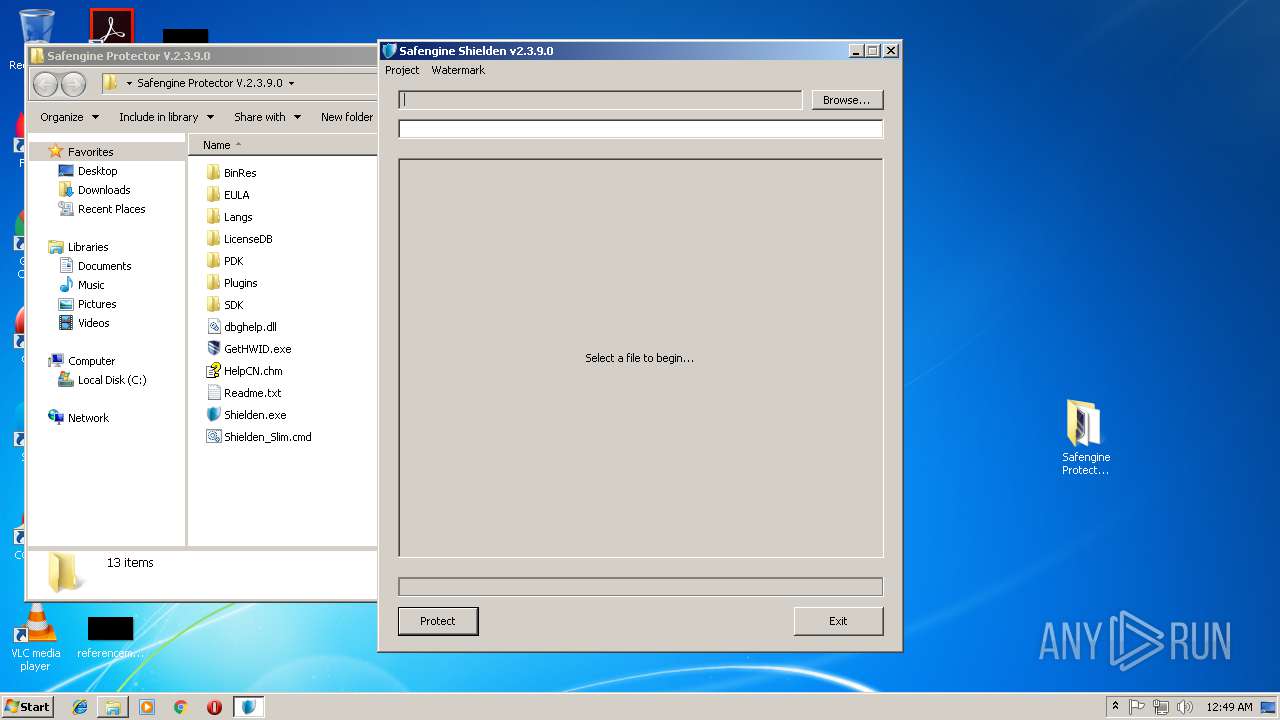Viewport: 1280px width, 720px height.
Task: Switch to Safengine Shielden taskbar button
Action: [249, 707]
